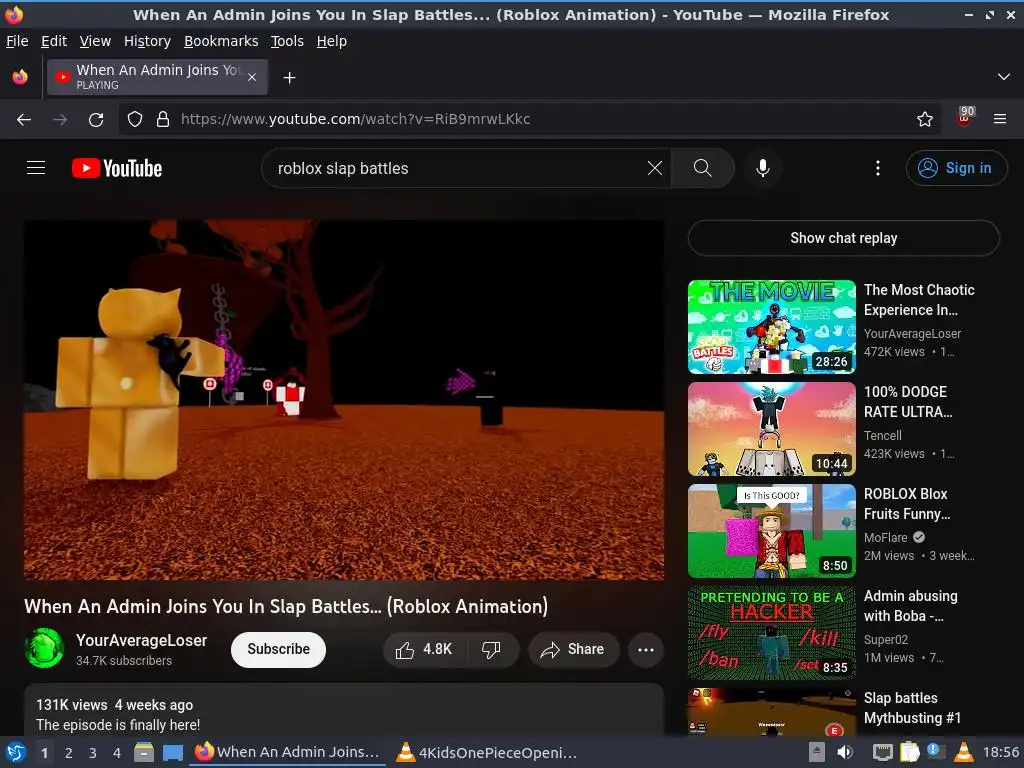
Task: Open the Edit menu
Action: point(54,41)
